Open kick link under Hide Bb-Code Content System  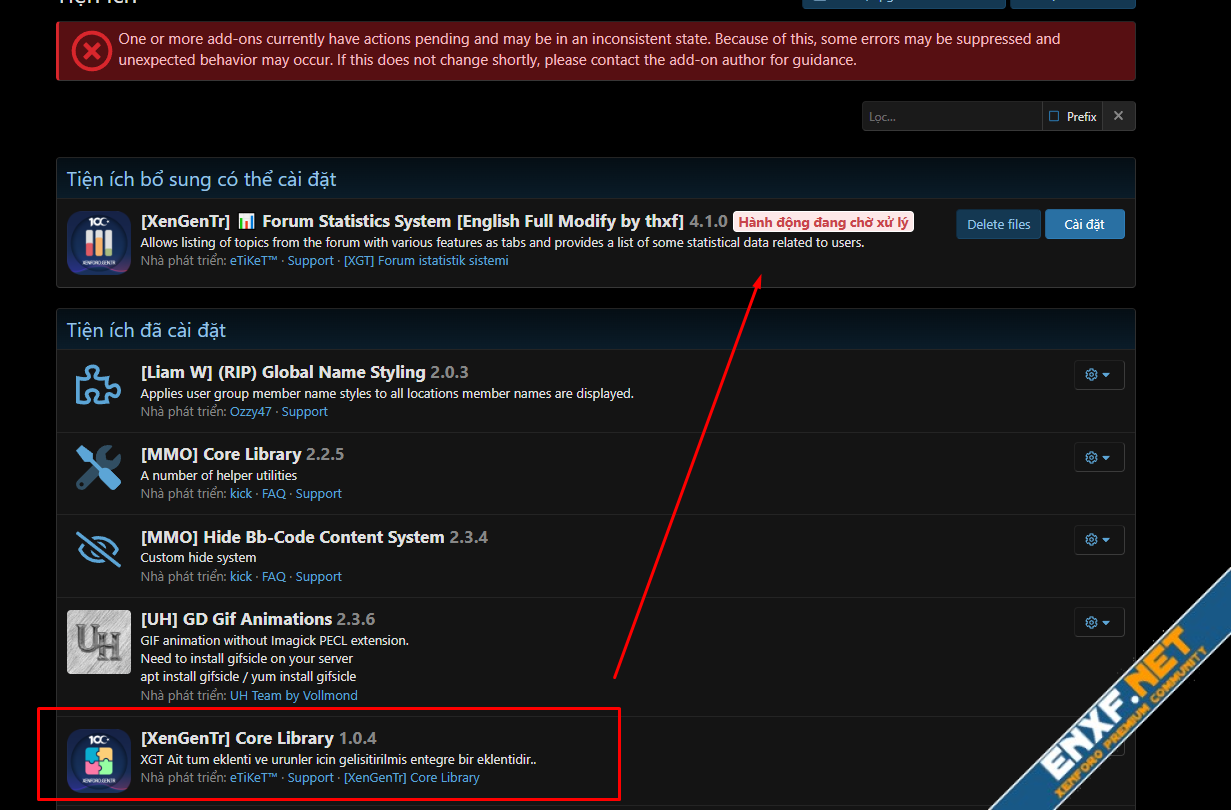click(x=241, y=577)
